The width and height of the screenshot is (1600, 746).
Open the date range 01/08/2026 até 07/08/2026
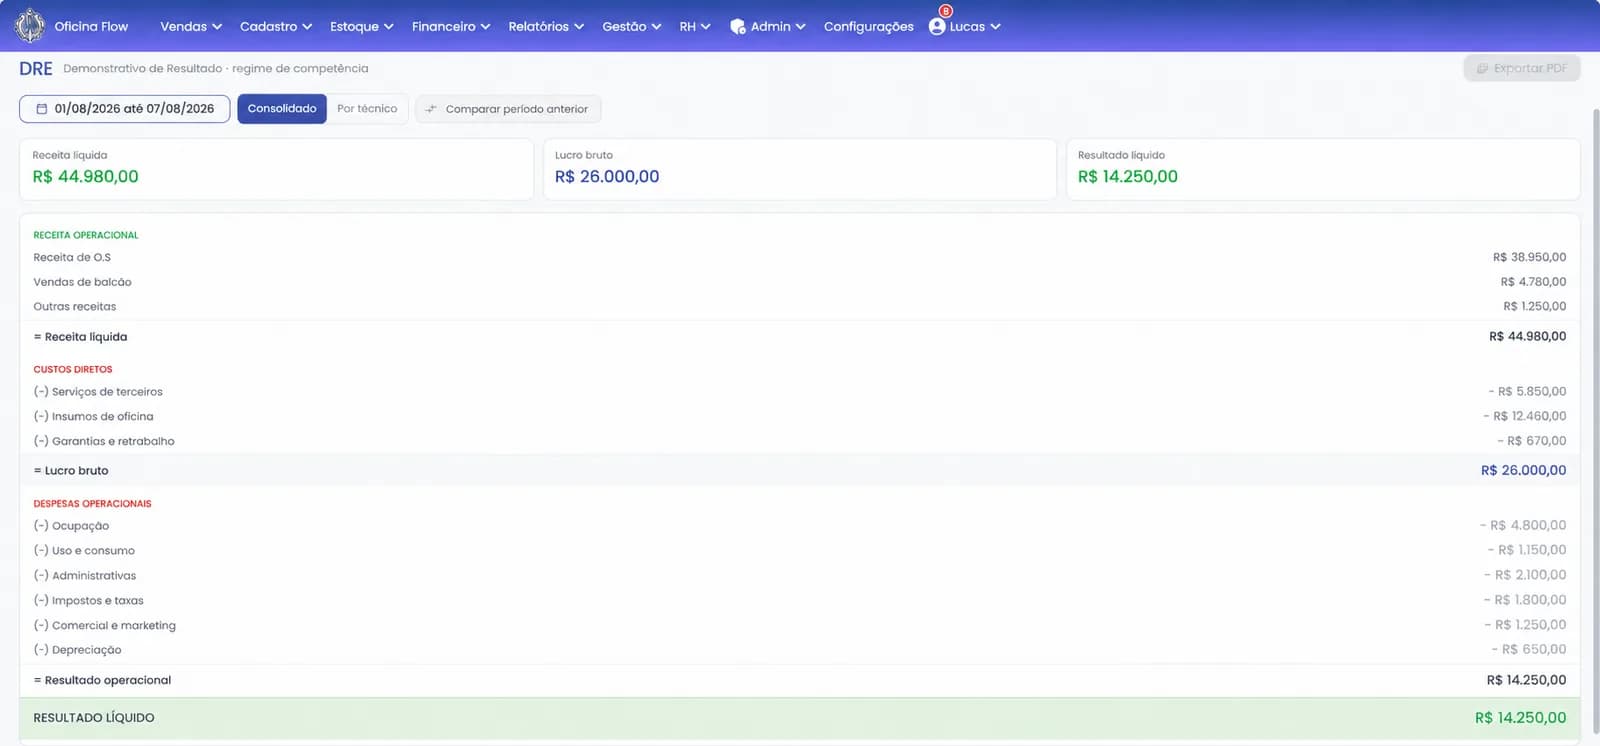tap(125, 109)
